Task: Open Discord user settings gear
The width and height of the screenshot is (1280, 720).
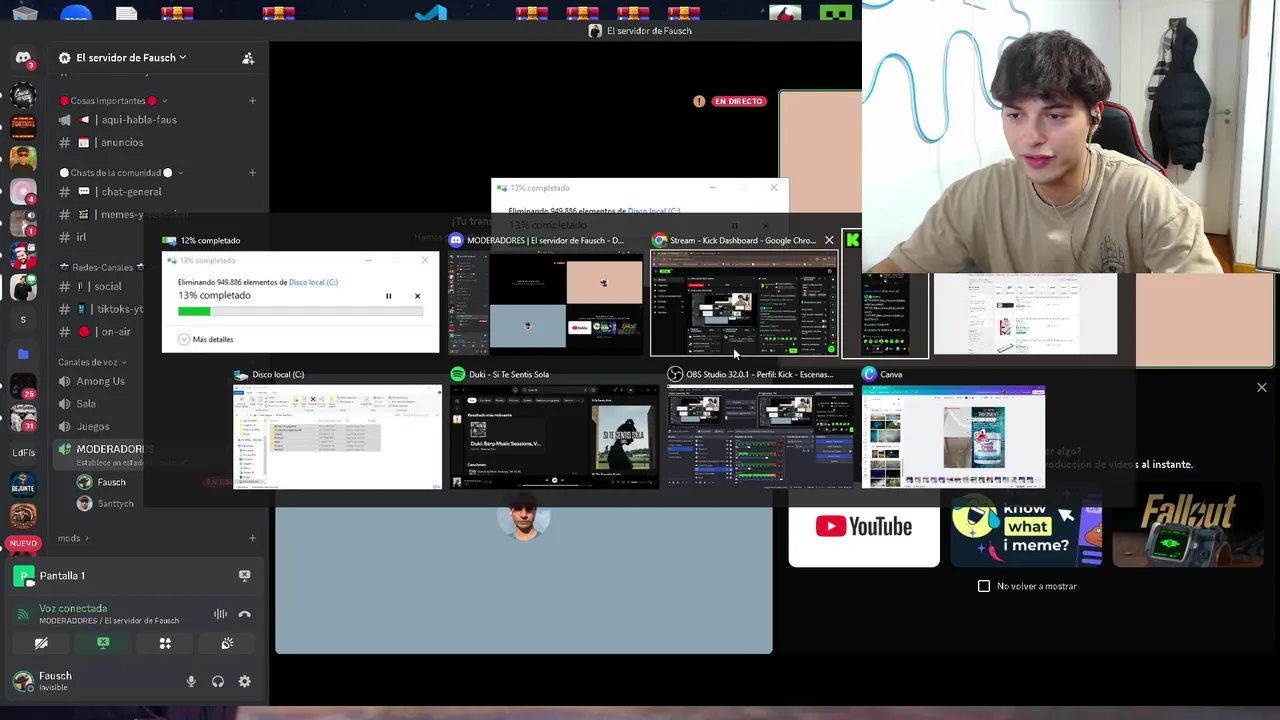Action: [244, 681]
